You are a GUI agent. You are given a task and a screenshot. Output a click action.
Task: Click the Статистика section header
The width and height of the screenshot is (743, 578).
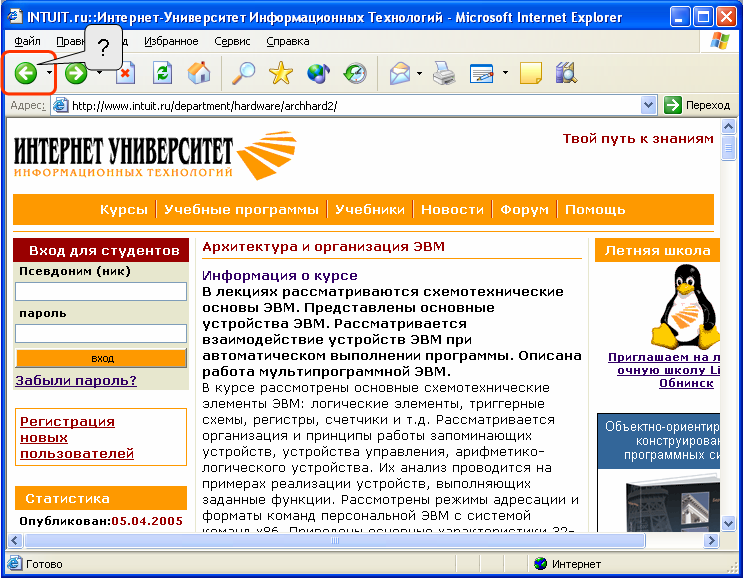(101, 498)
